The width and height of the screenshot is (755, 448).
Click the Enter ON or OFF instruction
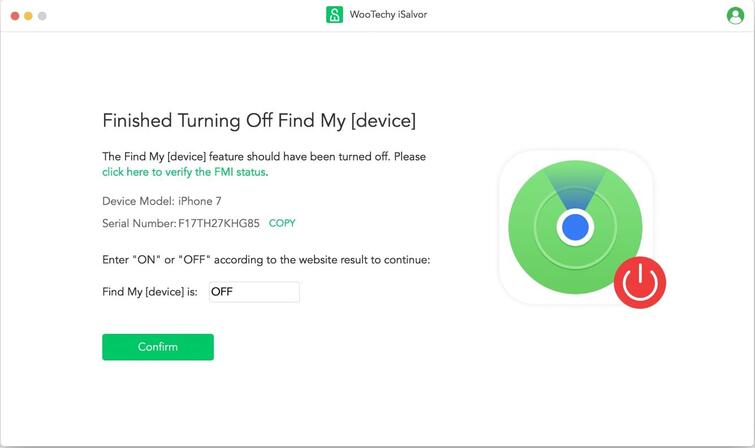pos(266,260)
